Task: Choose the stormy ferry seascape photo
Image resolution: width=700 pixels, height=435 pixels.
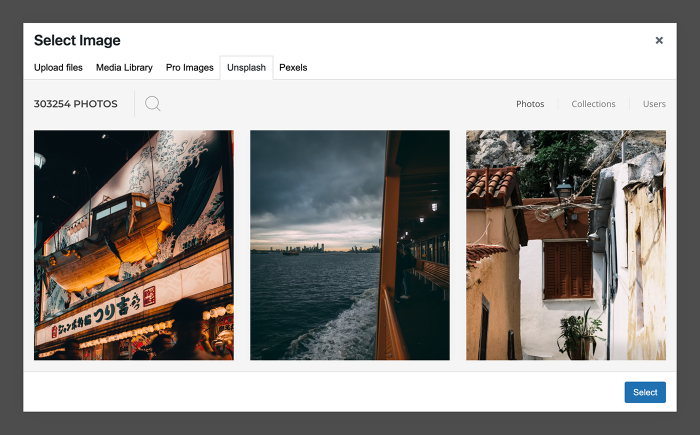Action: click(x=350, y=245)
